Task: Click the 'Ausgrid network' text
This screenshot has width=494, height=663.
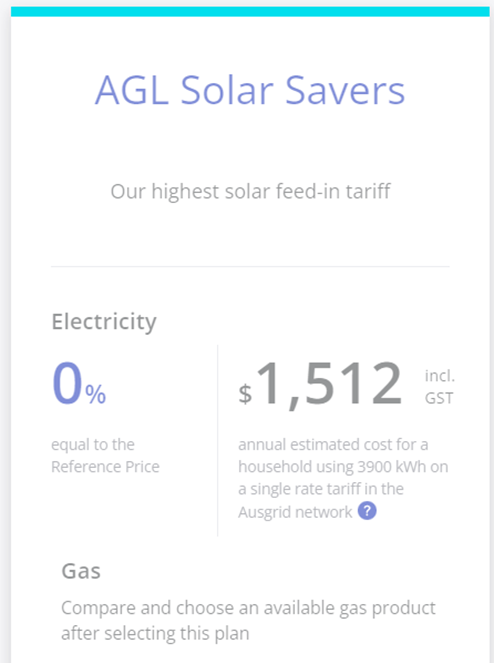Action: point(295,512)
